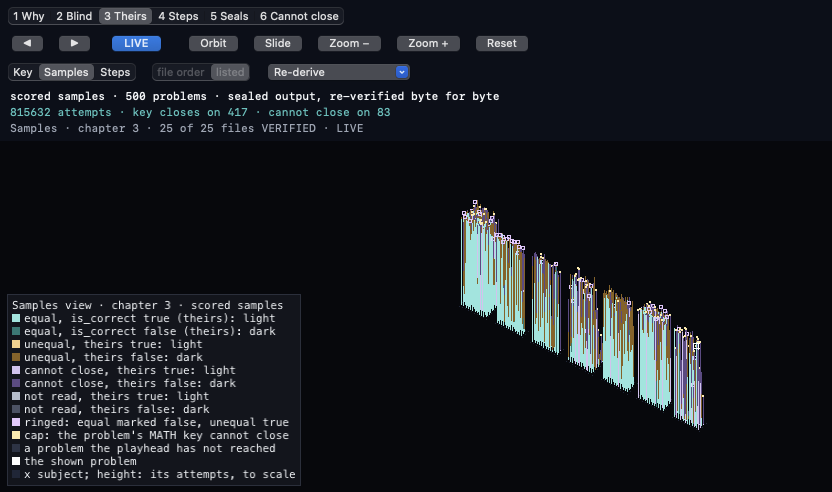Select chapter tab 3 Theirs
This screenshot has height=492, width=832.
point(125,16)
